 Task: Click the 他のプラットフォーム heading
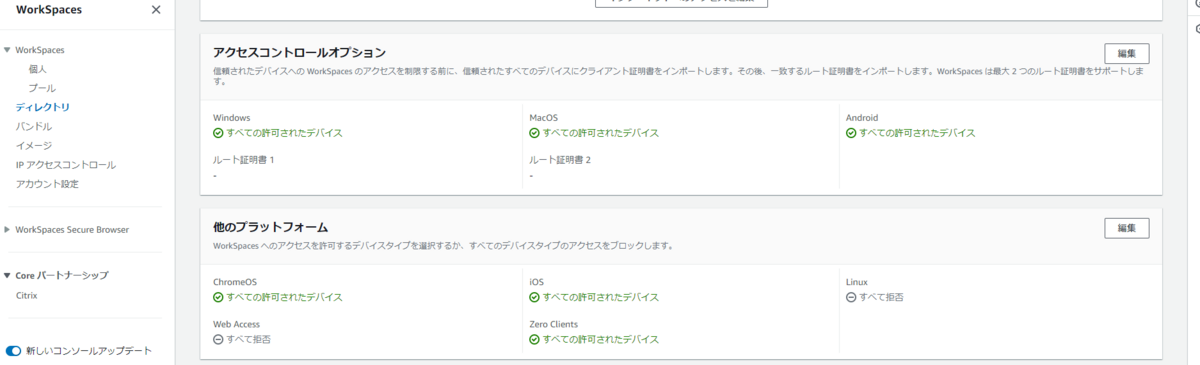point(270,227)
